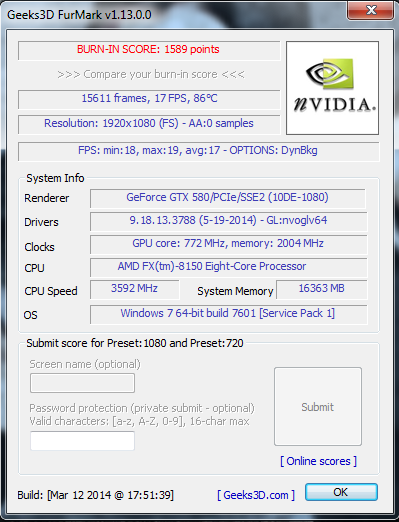Image resolution: width=399 pixels, height=522 pixels.
Task: Open the Online scores link
Action: tap(318, 461)
